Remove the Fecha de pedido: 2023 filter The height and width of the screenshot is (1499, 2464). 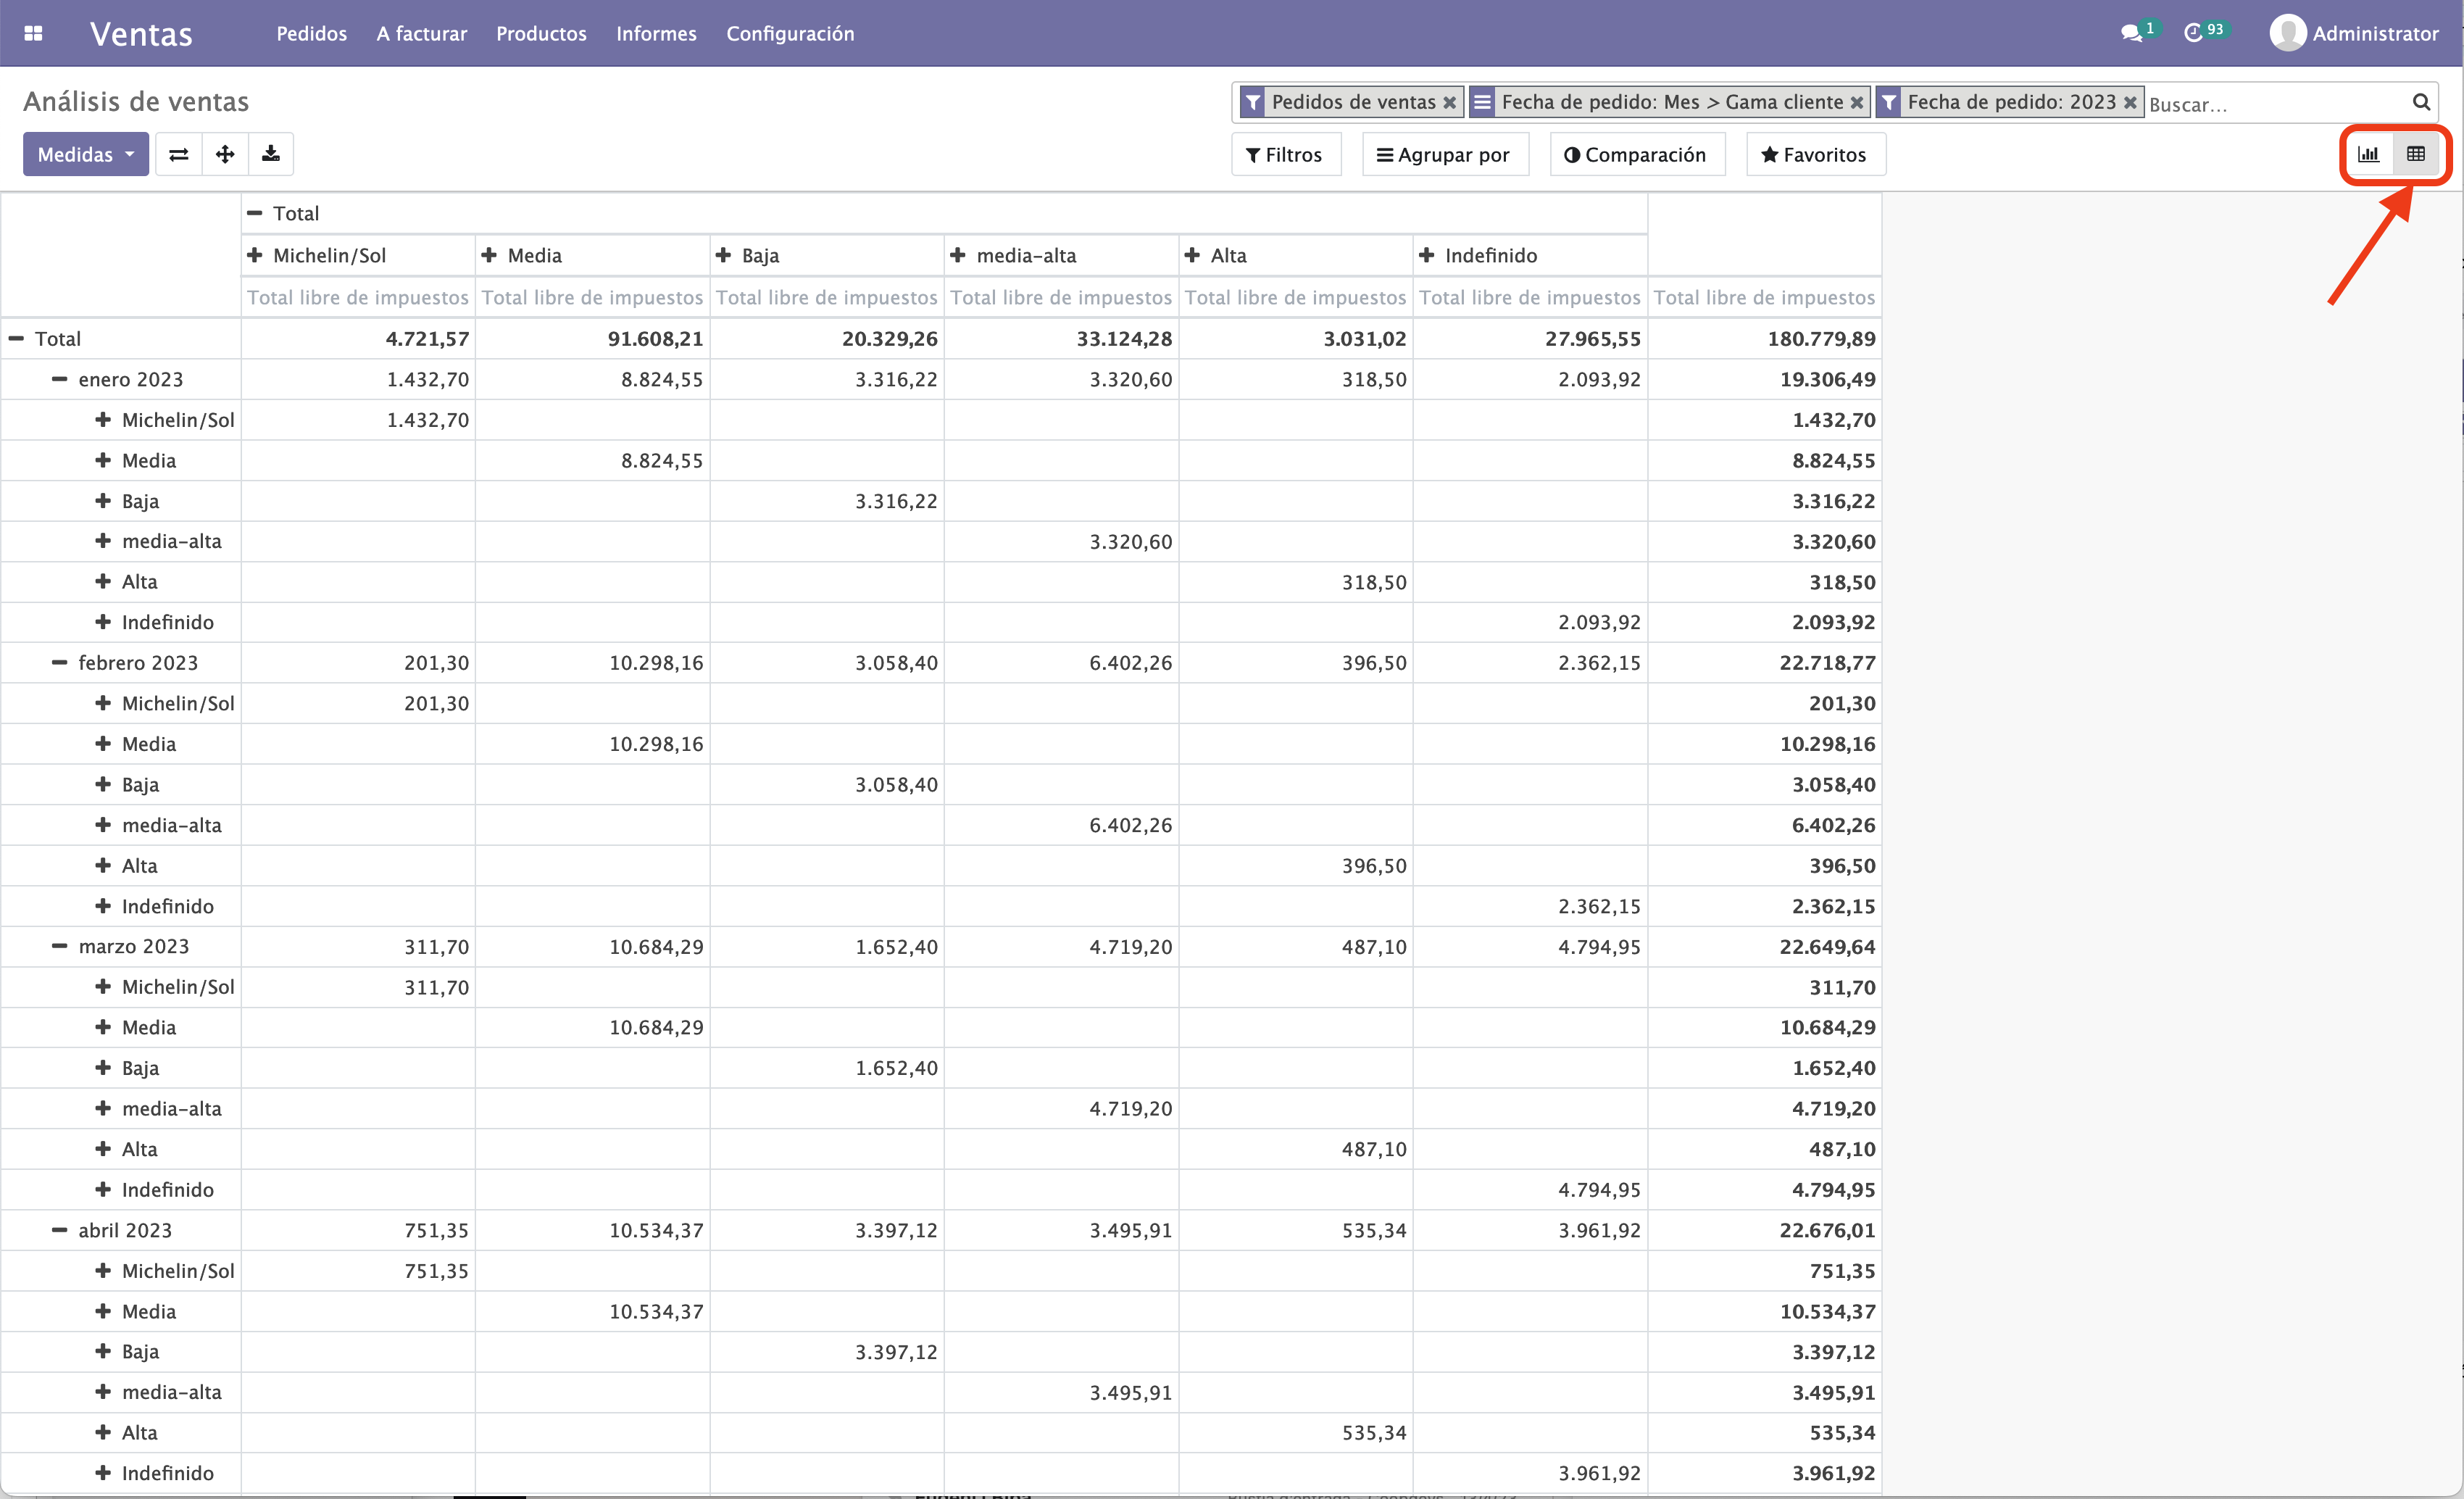pyautogui.click(x=2130, y=102)
